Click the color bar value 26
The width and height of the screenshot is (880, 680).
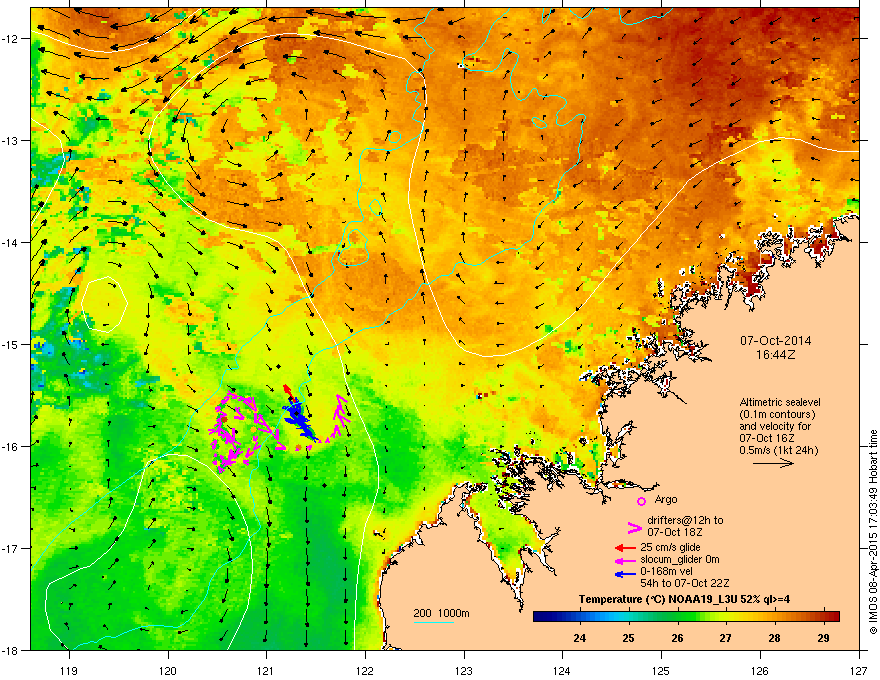[x=677, y=638]
